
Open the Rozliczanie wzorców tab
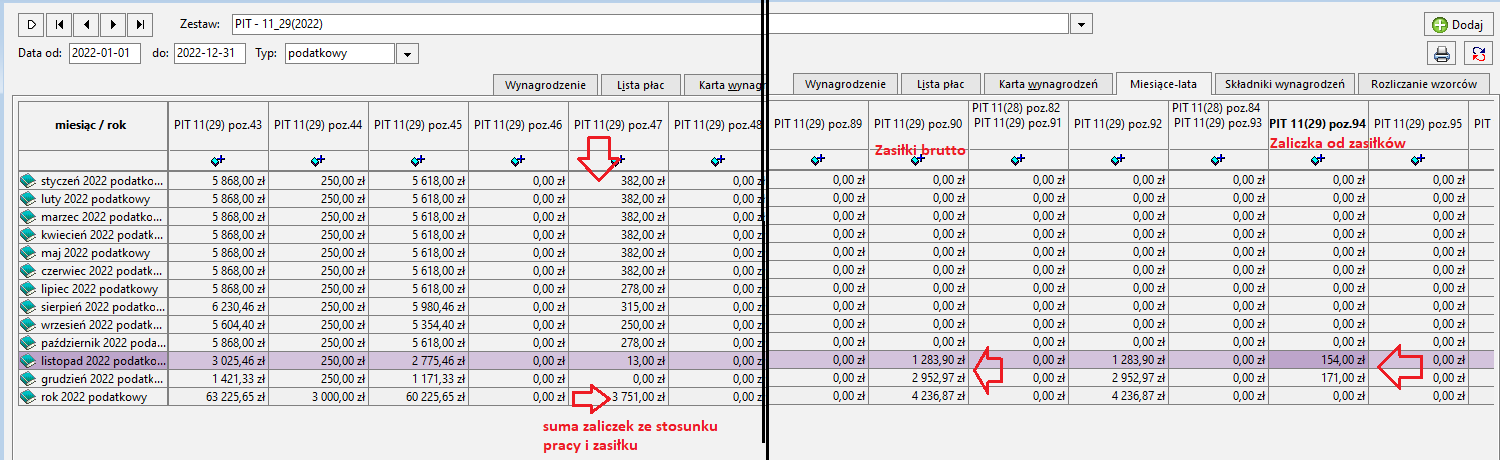point(1424,84)
